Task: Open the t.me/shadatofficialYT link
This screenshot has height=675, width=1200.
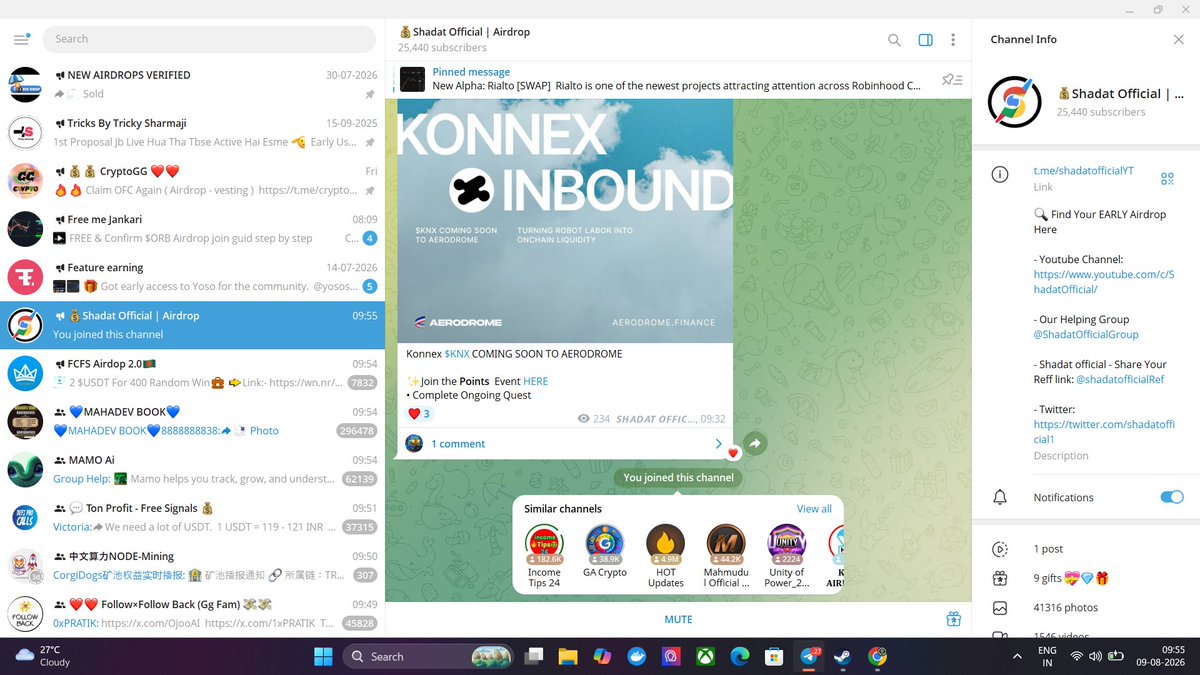Action: (1083, 171)
